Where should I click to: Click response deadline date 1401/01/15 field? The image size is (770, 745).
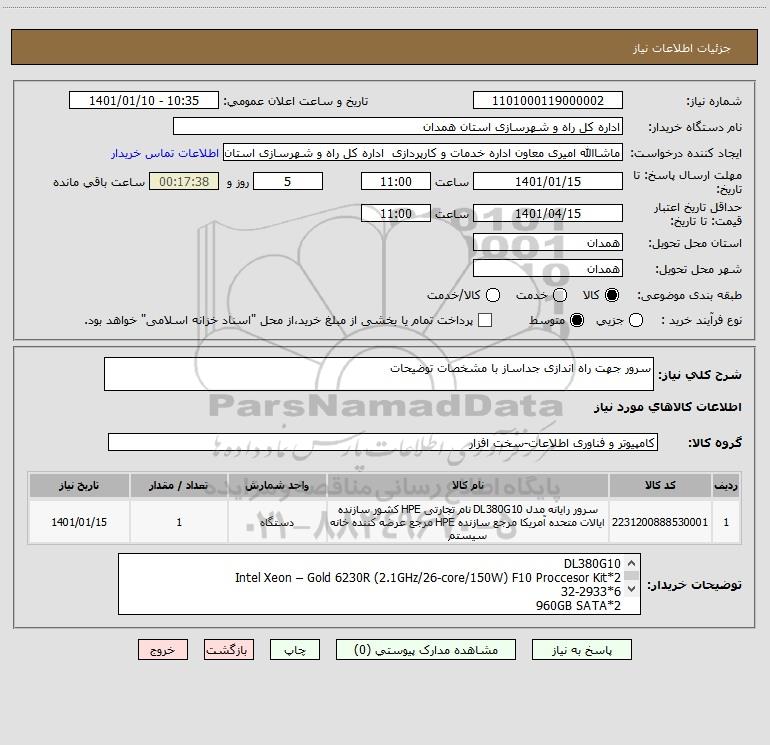coord(548,181)
